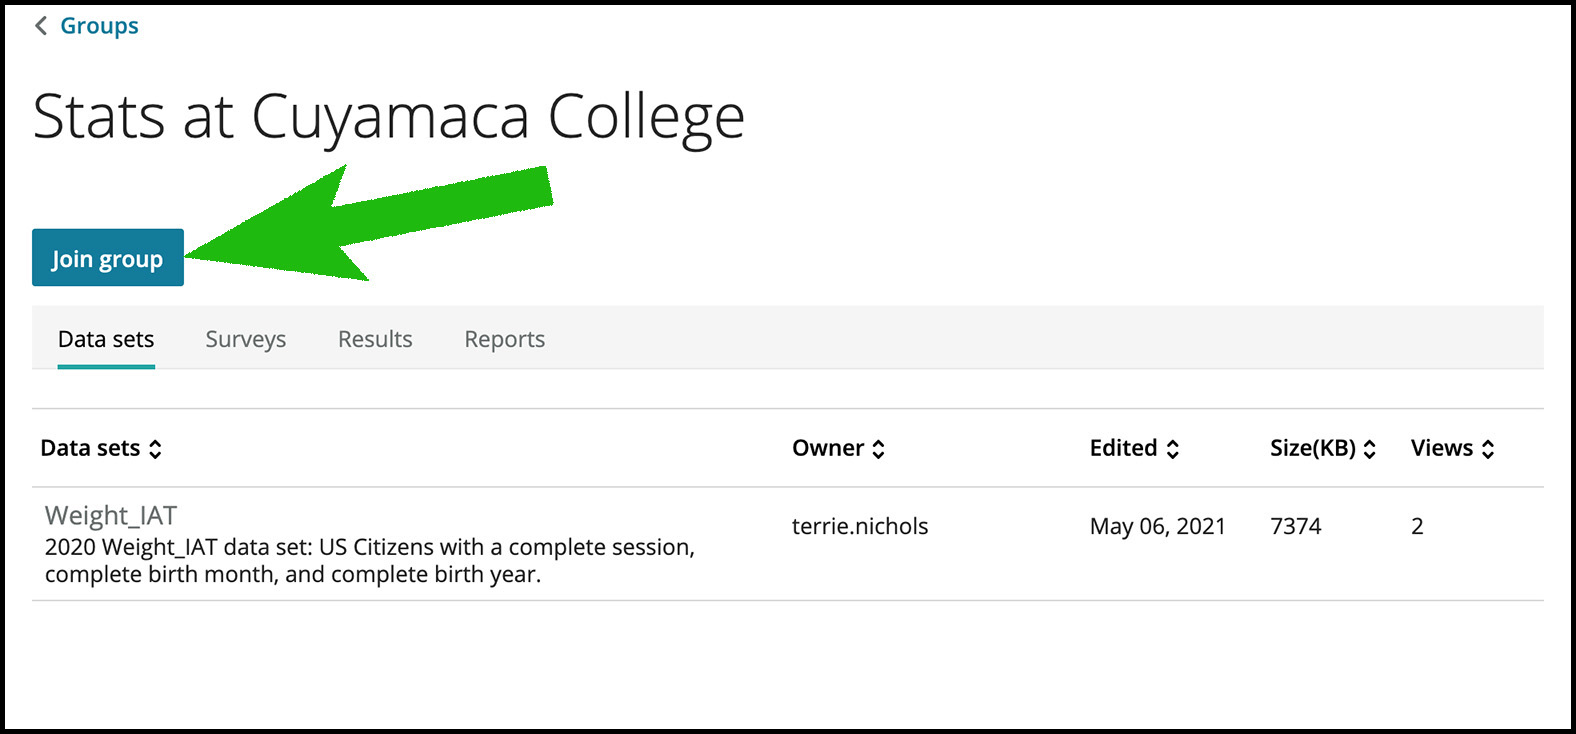
Task: Open the Results tab
Action: pos(375,339)
